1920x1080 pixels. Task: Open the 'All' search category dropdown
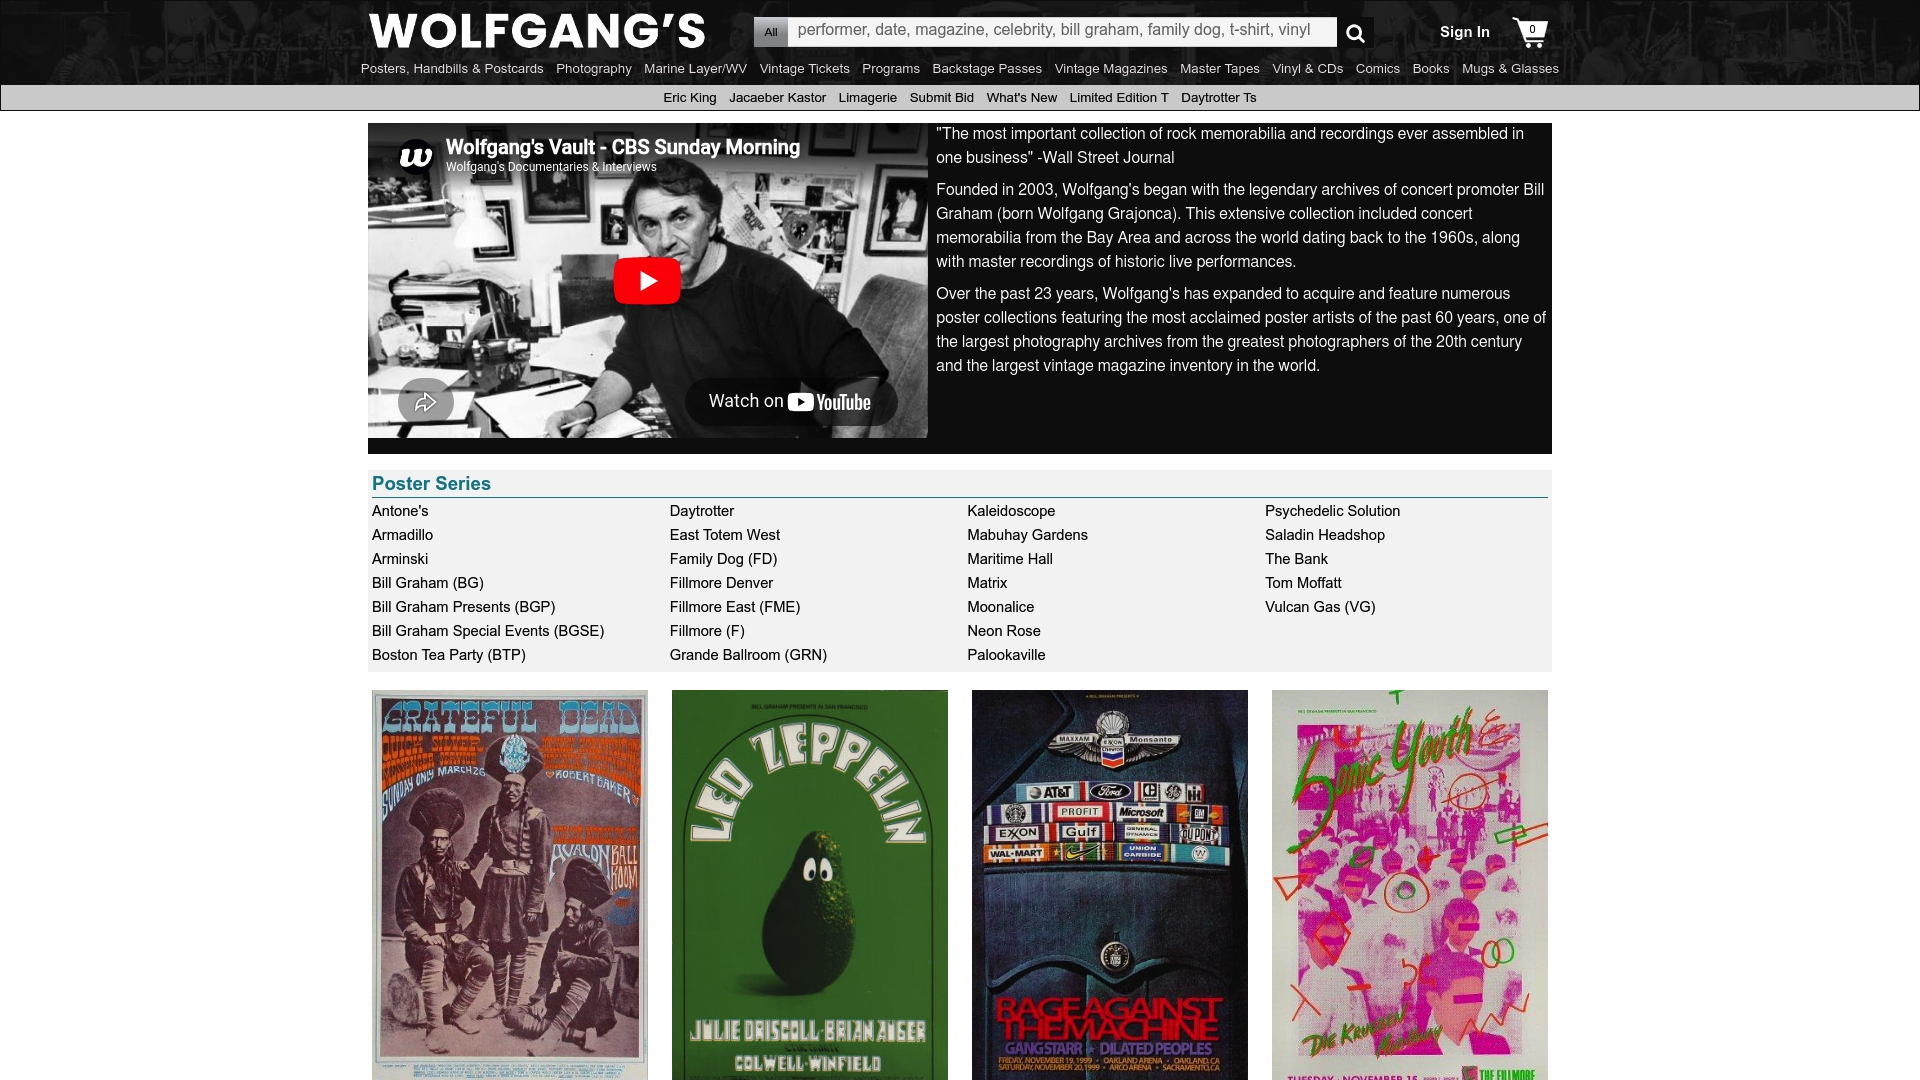click(x=770, y=31)
